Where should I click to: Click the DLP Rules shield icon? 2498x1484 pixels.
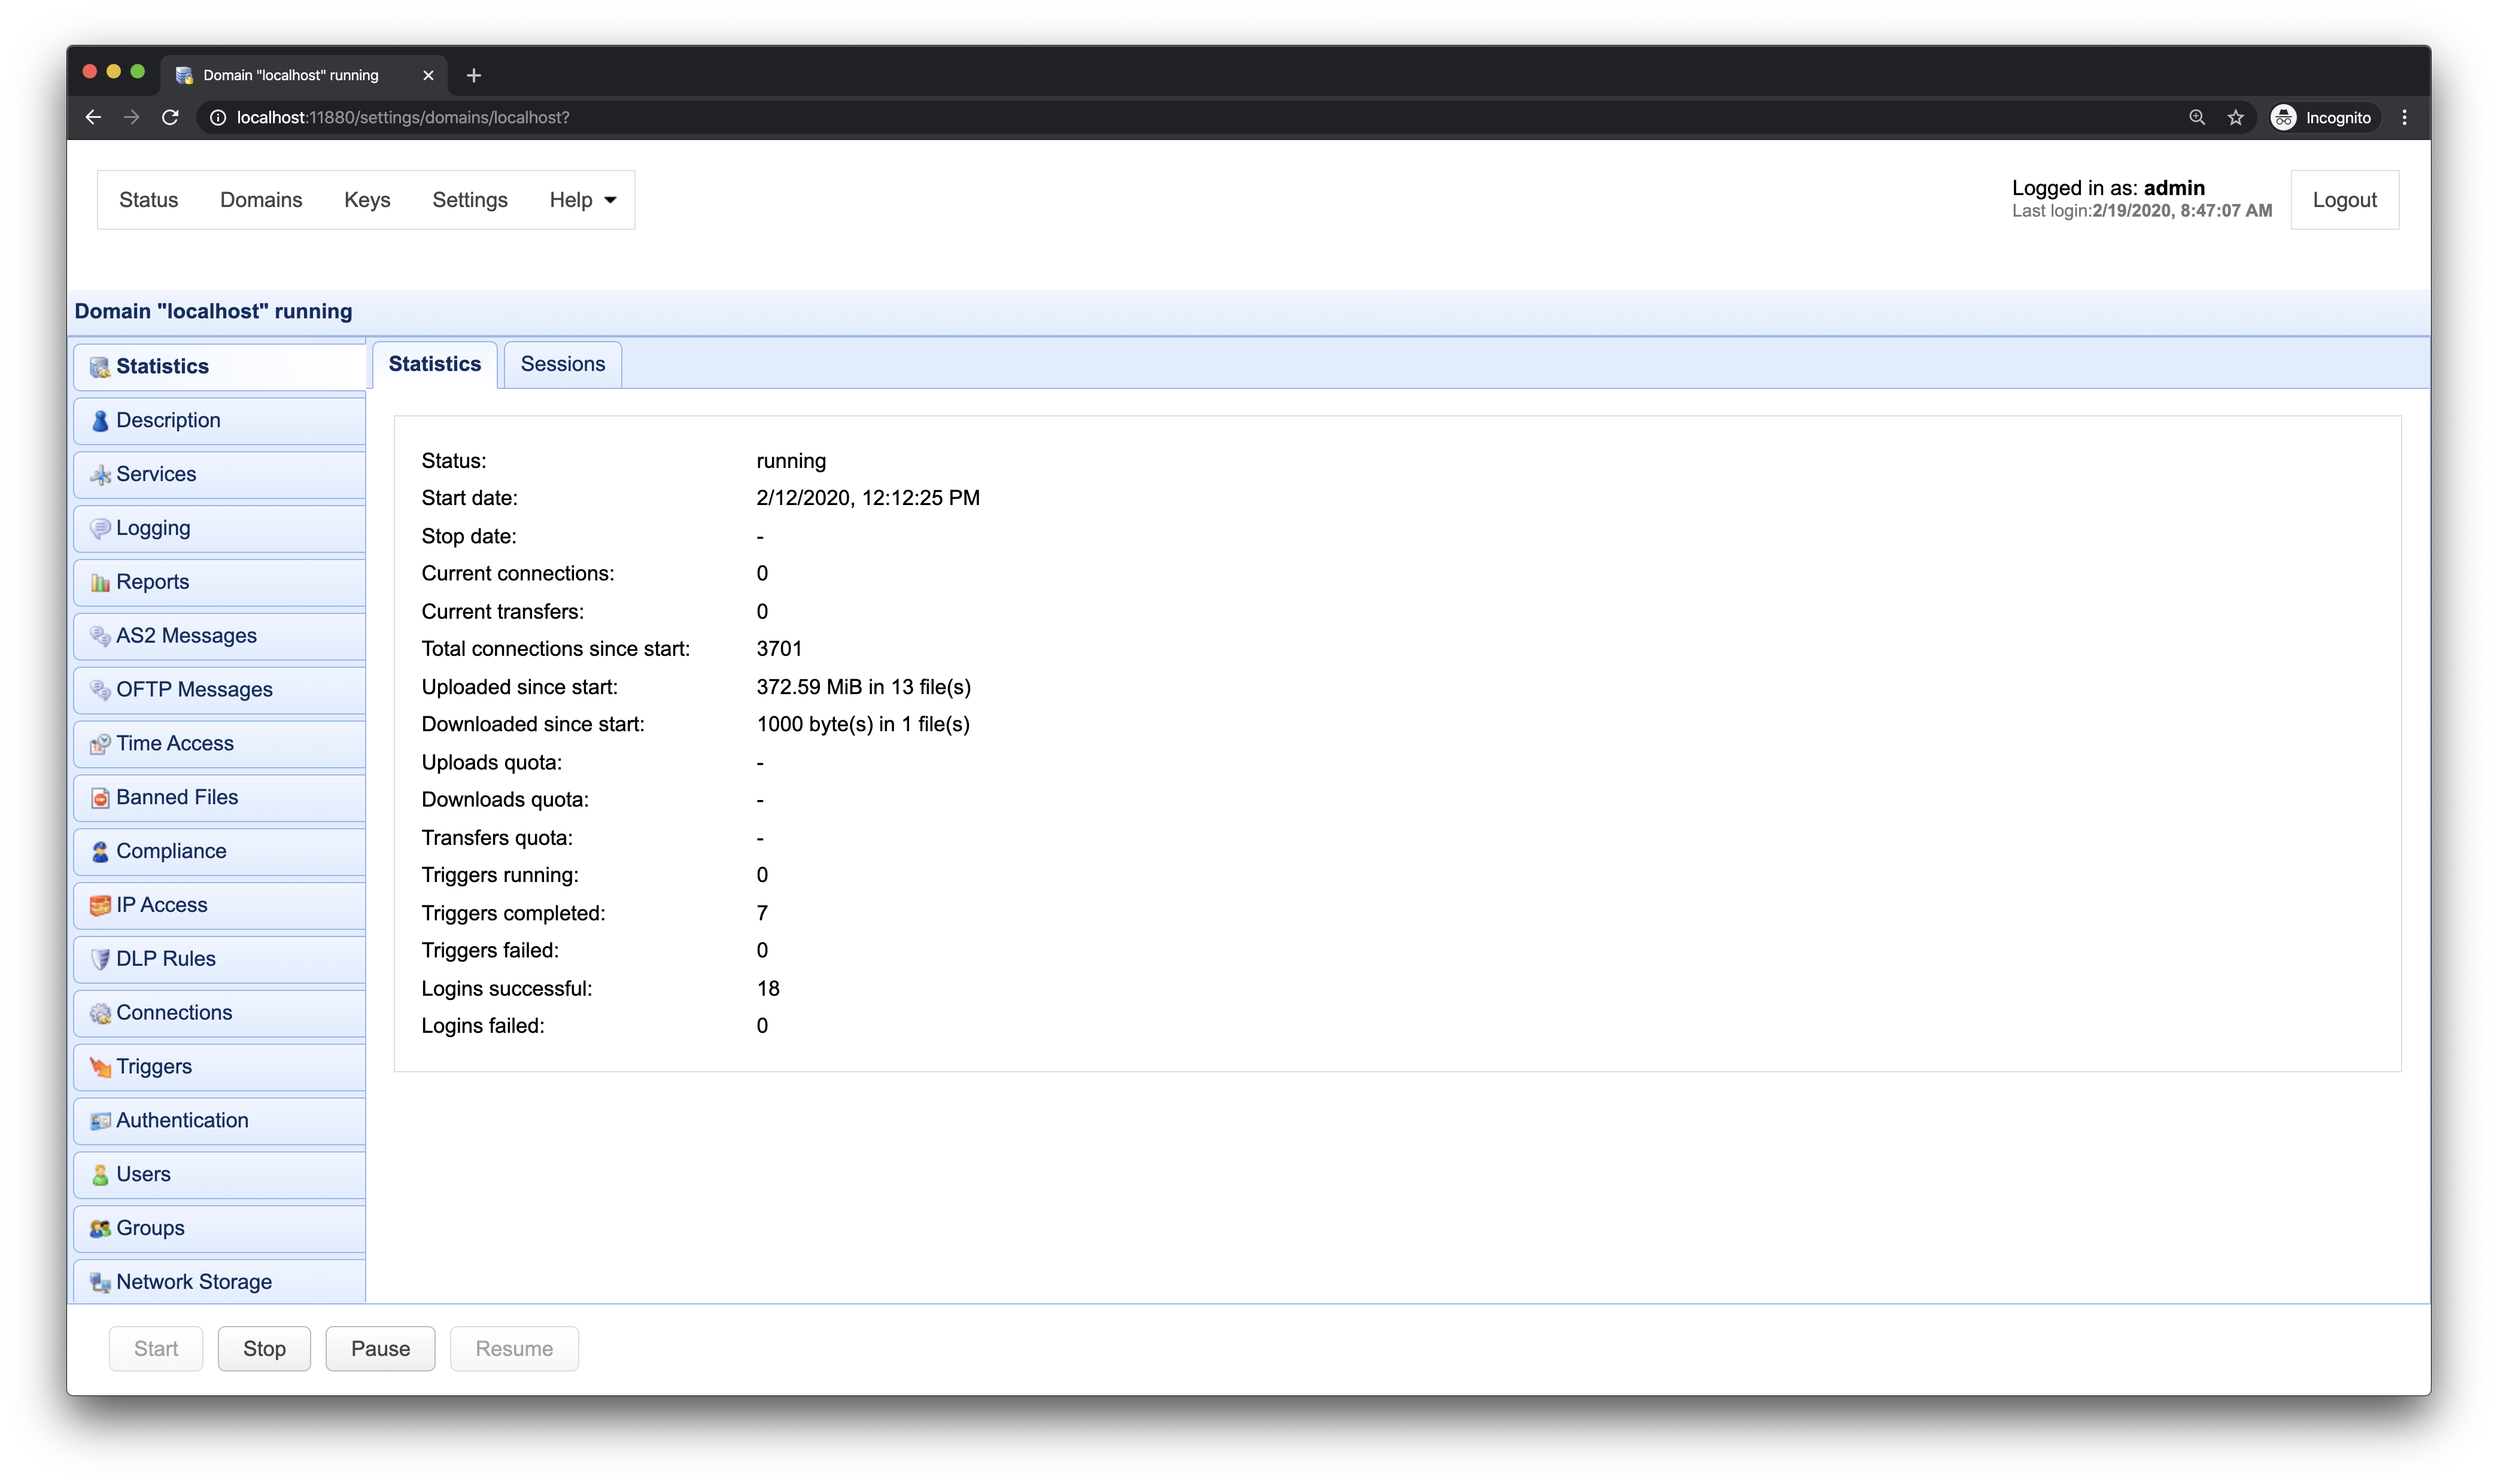point(100,959)
